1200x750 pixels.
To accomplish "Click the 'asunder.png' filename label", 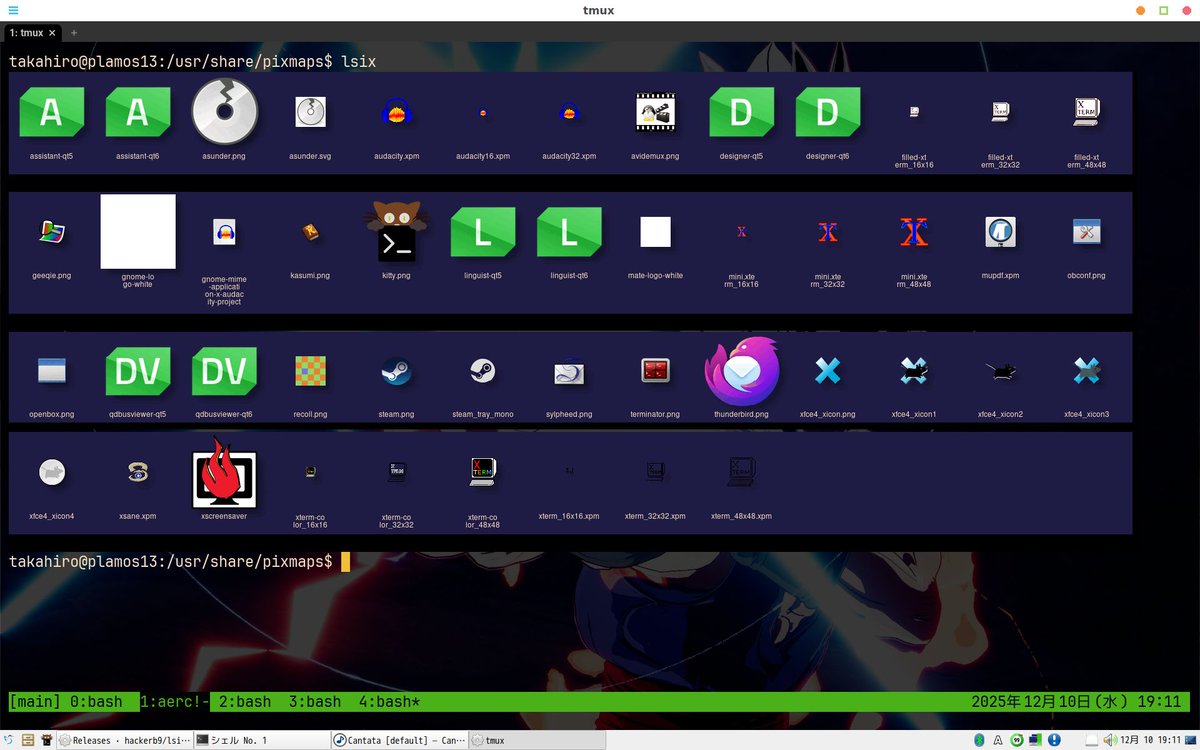I will (224, 156).
